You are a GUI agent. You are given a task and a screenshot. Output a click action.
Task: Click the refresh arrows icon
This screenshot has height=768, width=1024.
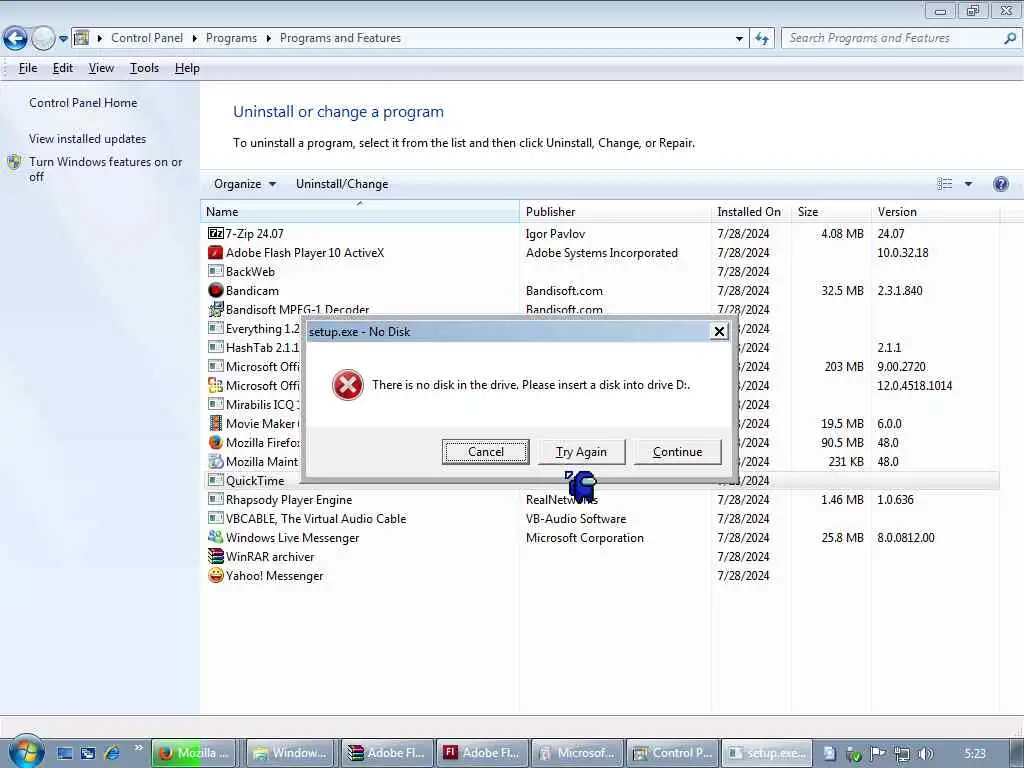[761, 39]
